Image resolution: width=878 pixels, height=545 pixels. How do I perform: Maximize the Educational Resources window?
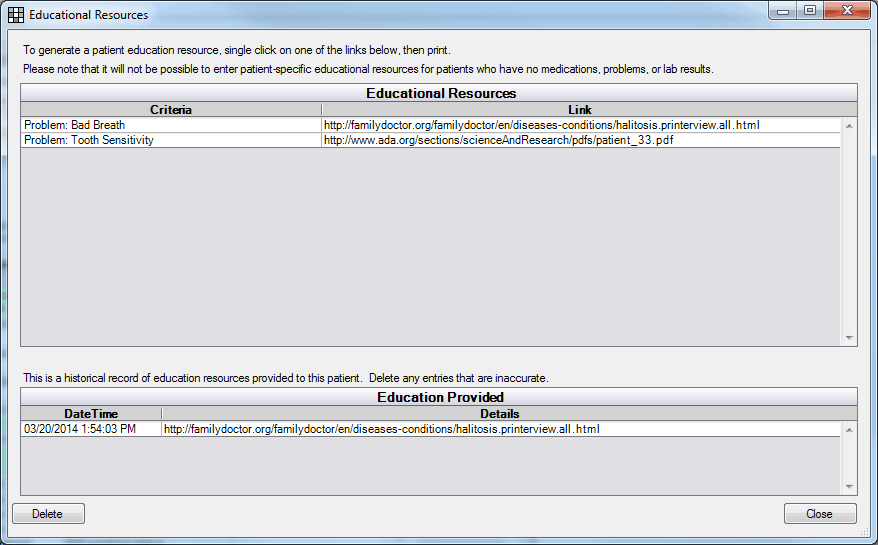tap(810, 11)
